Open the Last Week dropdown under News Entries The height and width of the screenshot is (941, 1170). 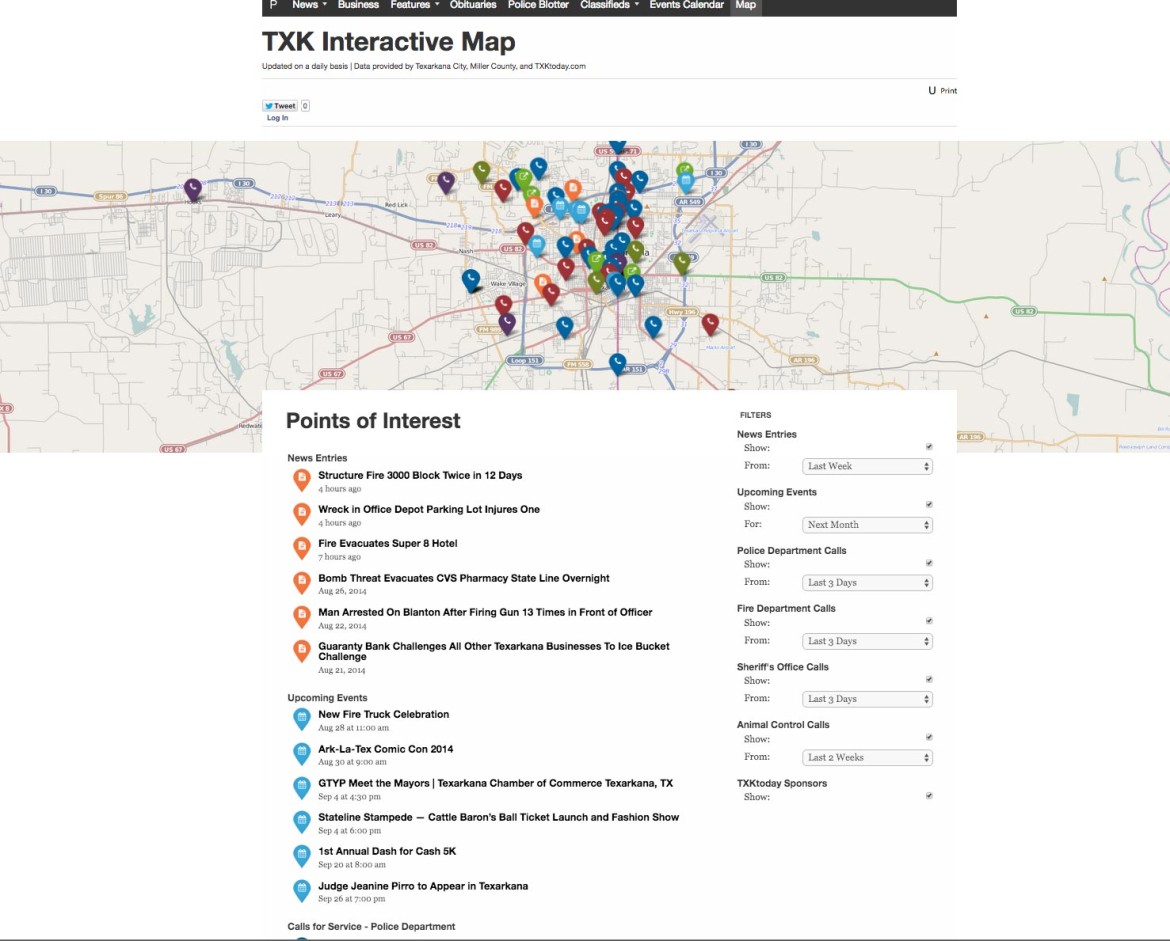pos(866,465)
